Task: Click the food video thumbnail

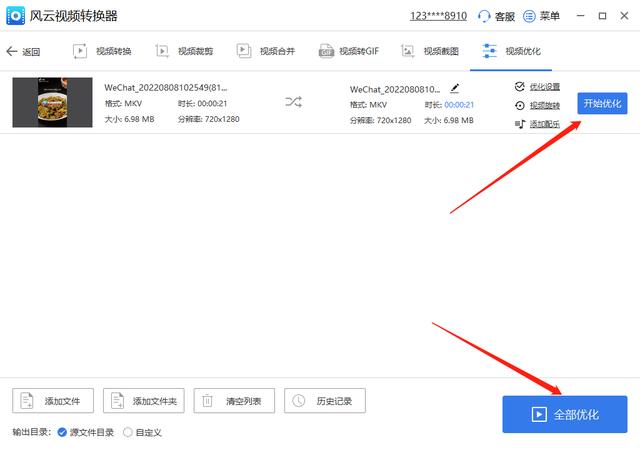Action: click(x=52, y=102)
